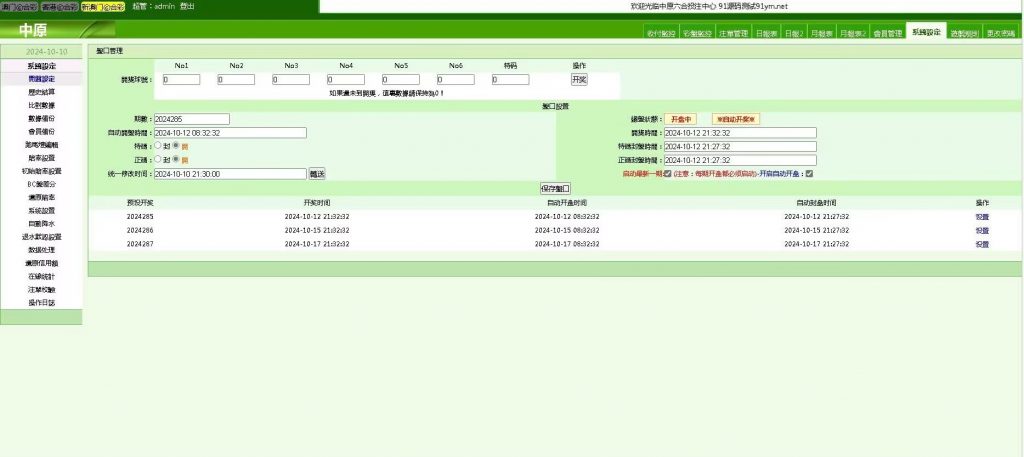Select the 正碼 封 radio button
The width and height of the screenshot is (1024, 457).
click(157, 159)
